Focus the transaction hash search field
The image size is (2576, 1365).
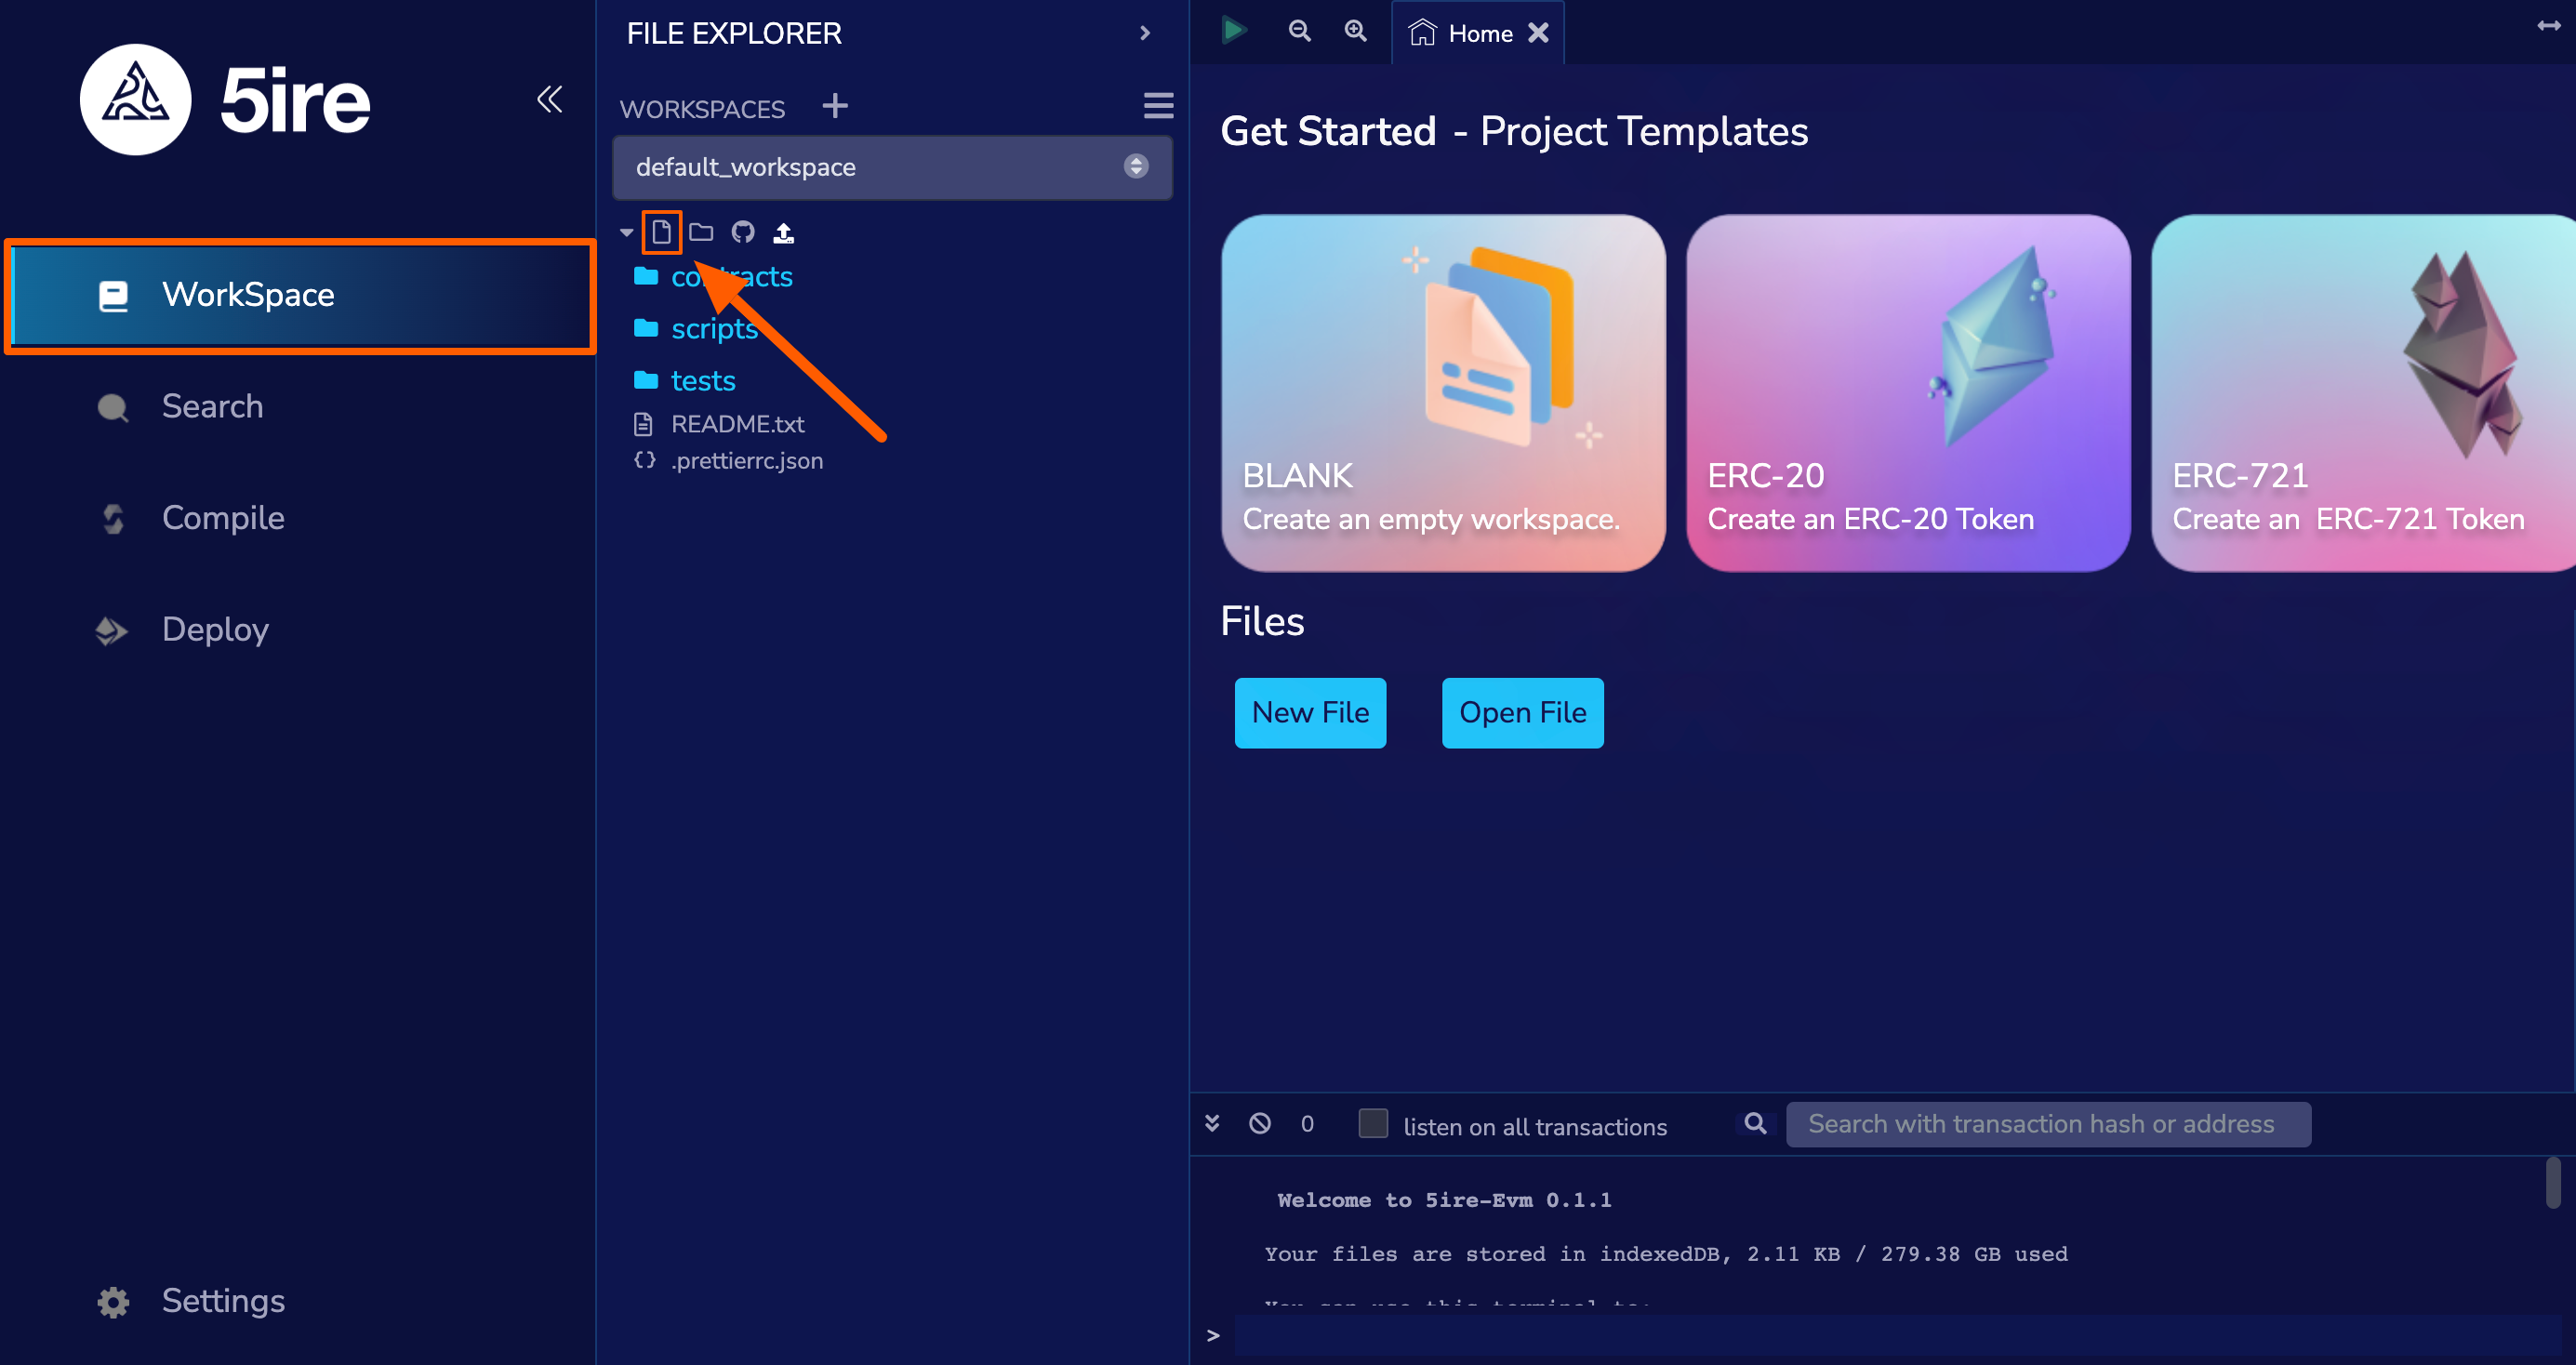point(2048,1124)
